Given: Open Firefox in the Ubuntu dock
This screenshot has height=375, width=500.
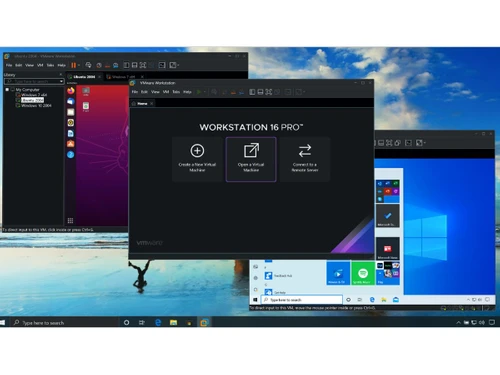Looking at the screenshot, I should tap(71, 90).
